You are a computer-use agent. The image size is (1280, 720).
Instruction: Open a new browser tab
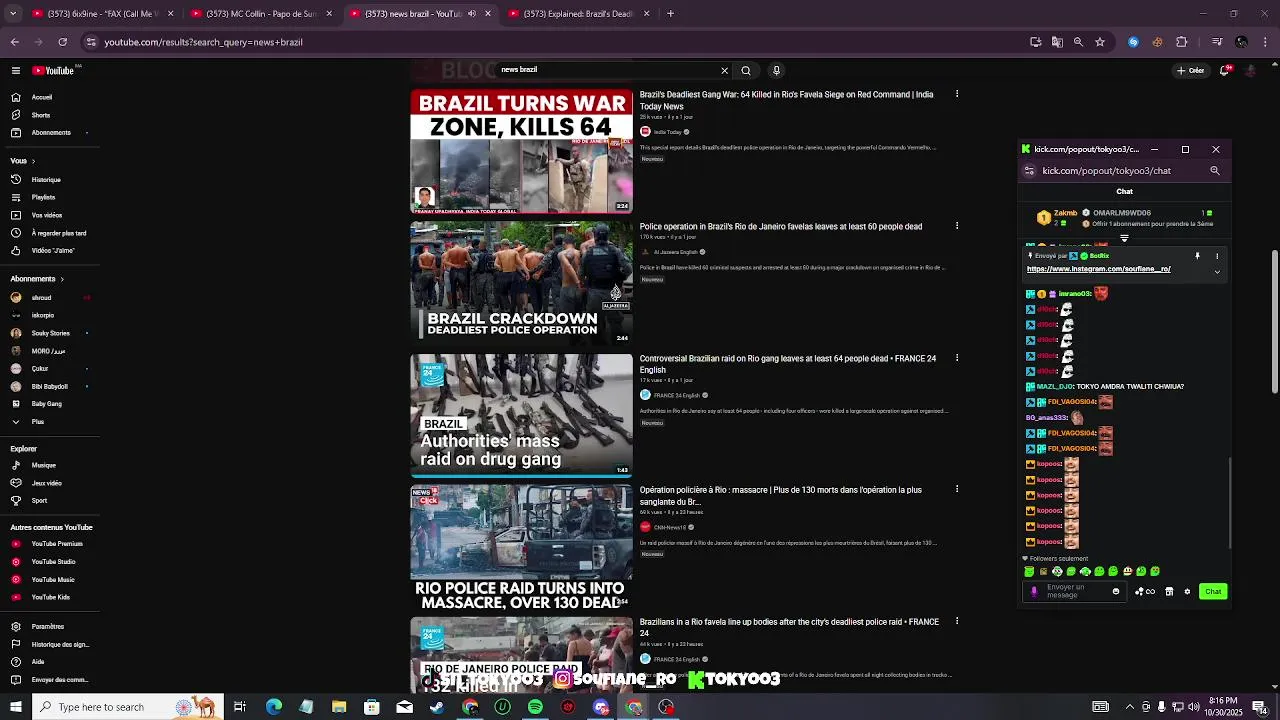tap(670, 14)
